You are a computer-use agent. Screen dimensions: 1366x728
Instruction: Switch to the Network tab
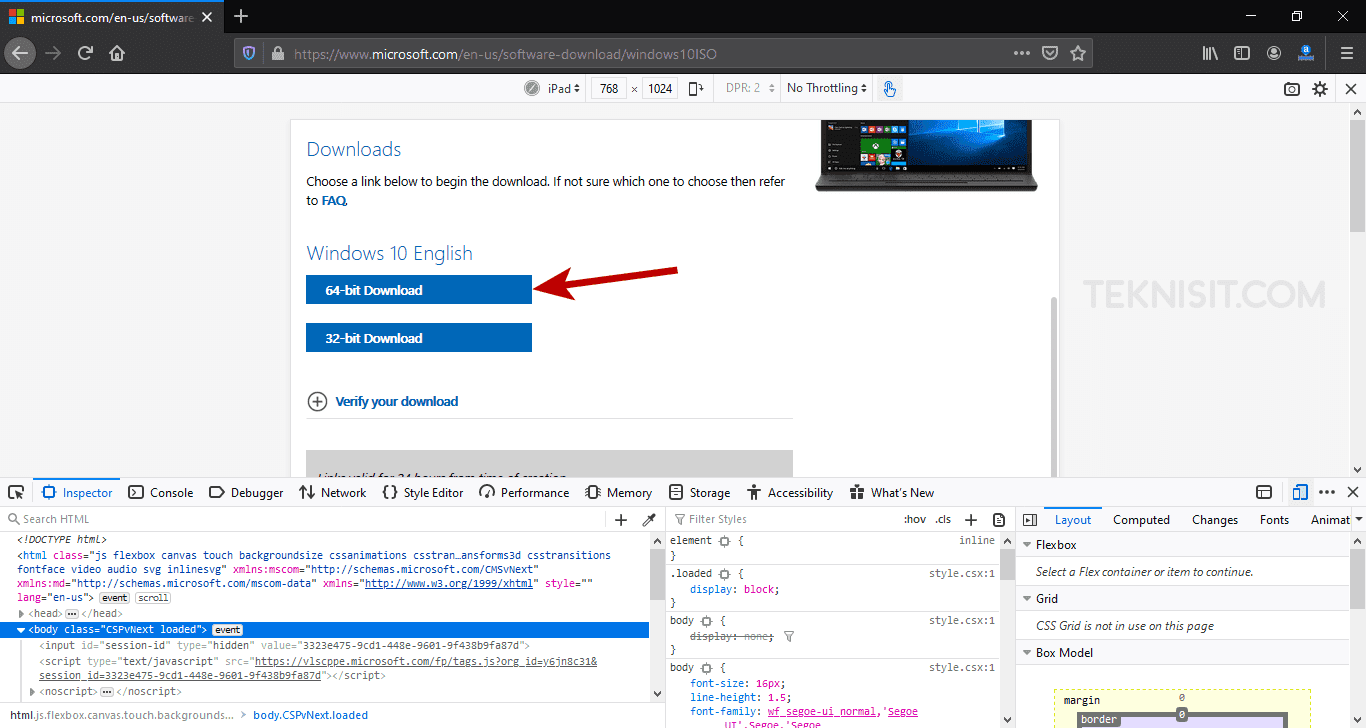pyautogui.click(x=333, y=492)
